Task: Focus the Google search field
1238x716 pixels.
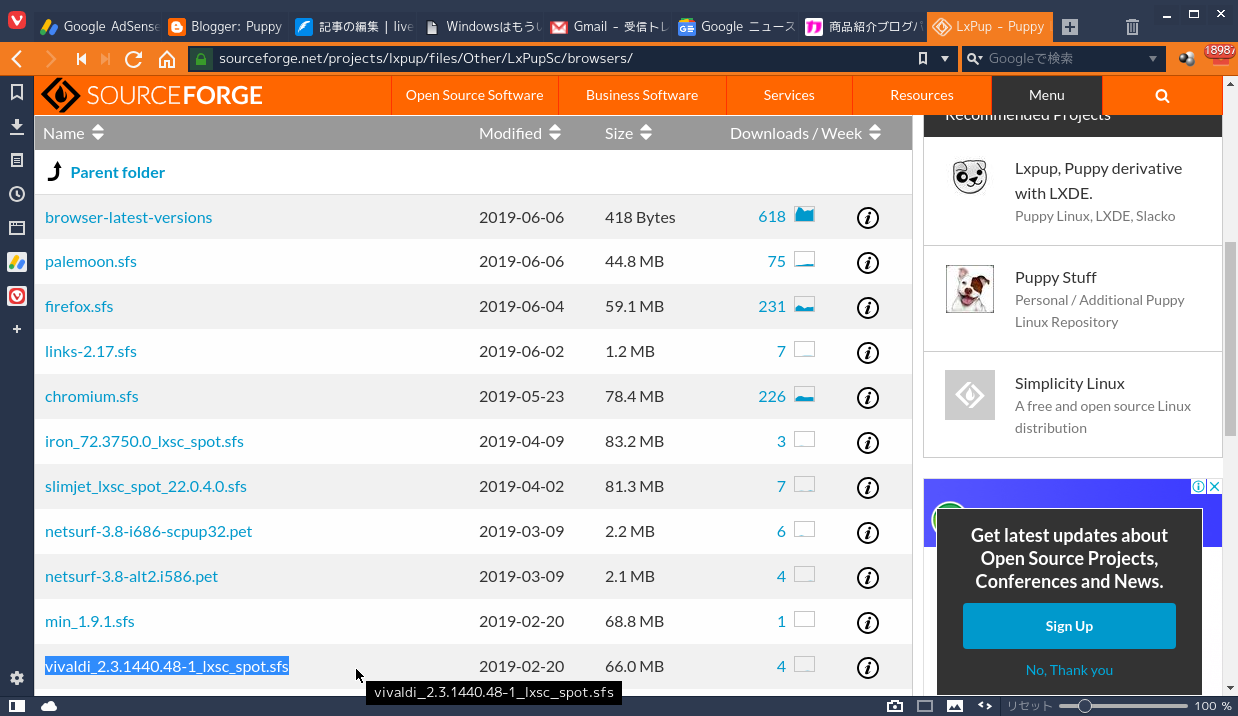Action: pyautogui.click(x=1063, y=59)
